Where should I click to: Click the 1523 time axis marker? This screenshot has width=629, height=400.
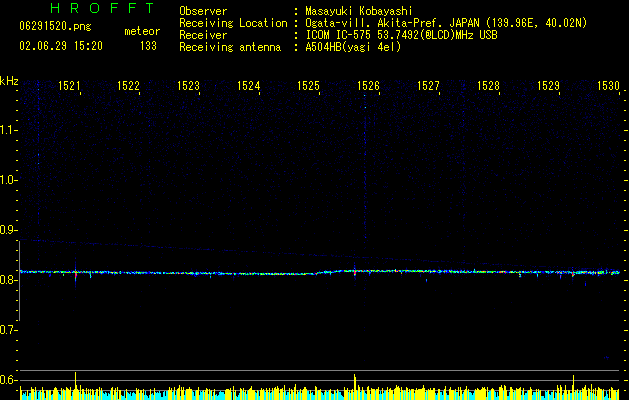tap(189, 86)
